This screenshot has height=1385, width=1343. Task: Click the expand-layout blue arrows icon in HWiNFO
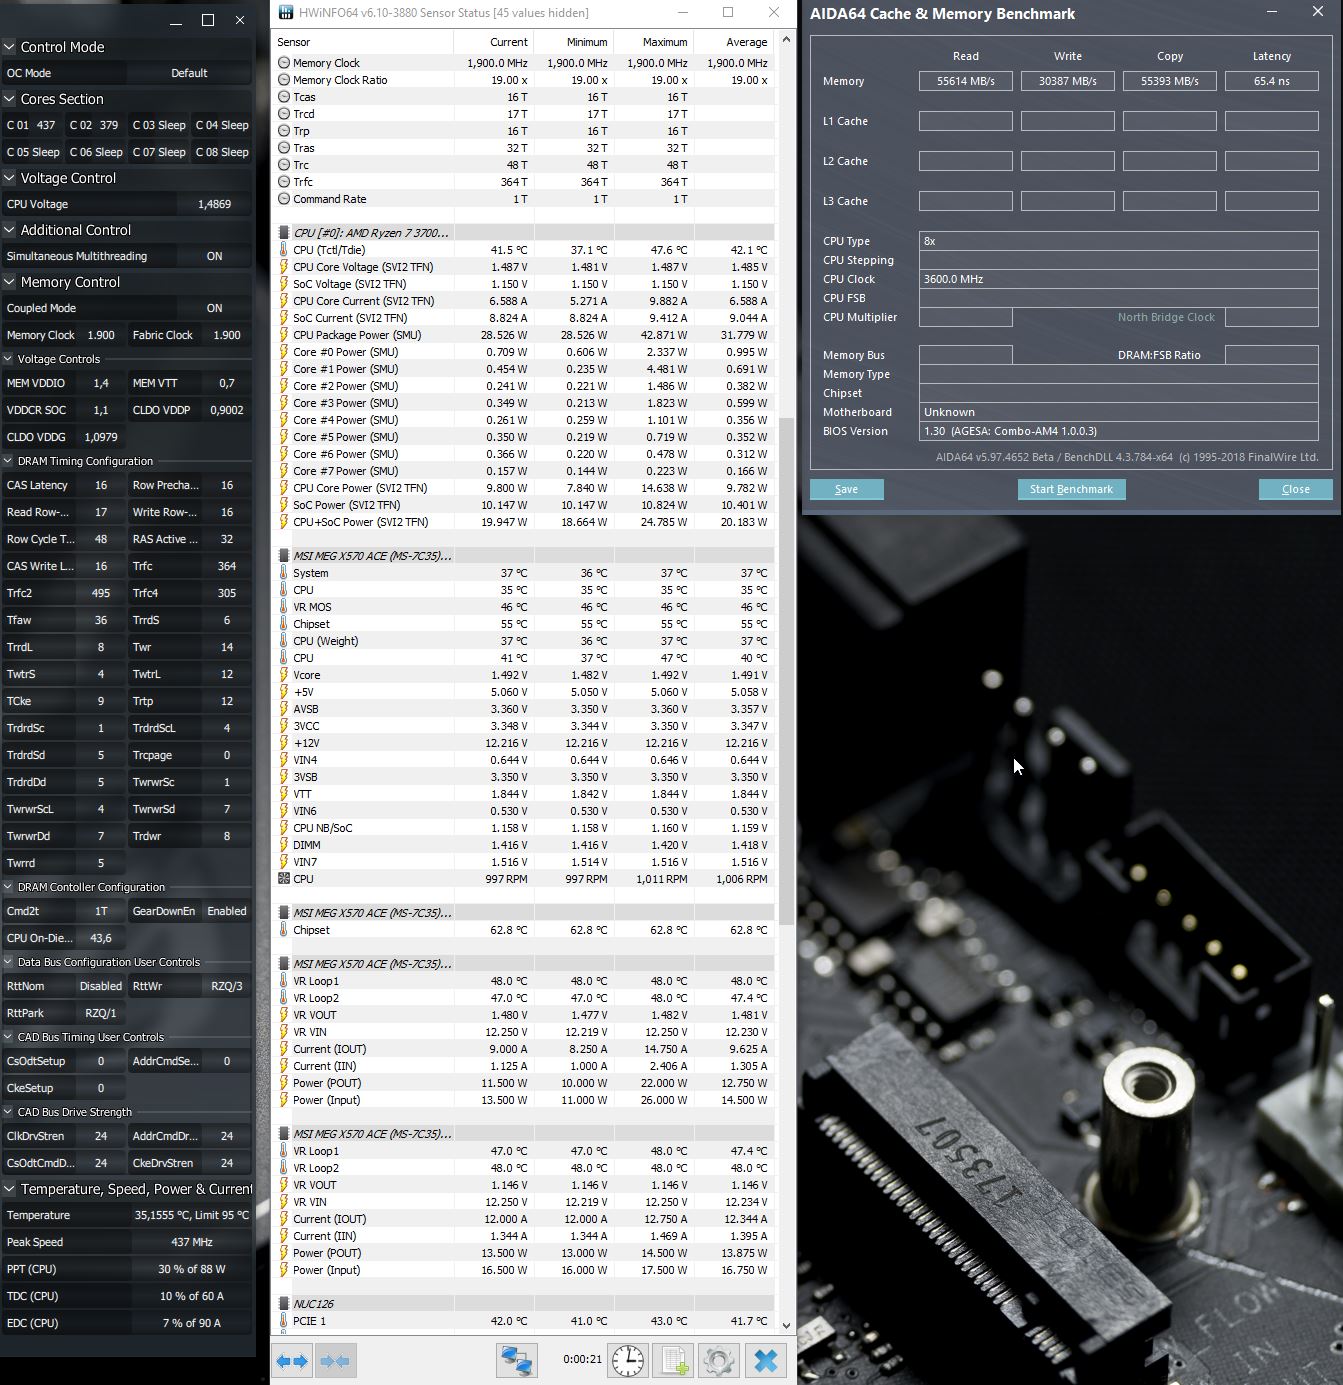pos(293,1361)
